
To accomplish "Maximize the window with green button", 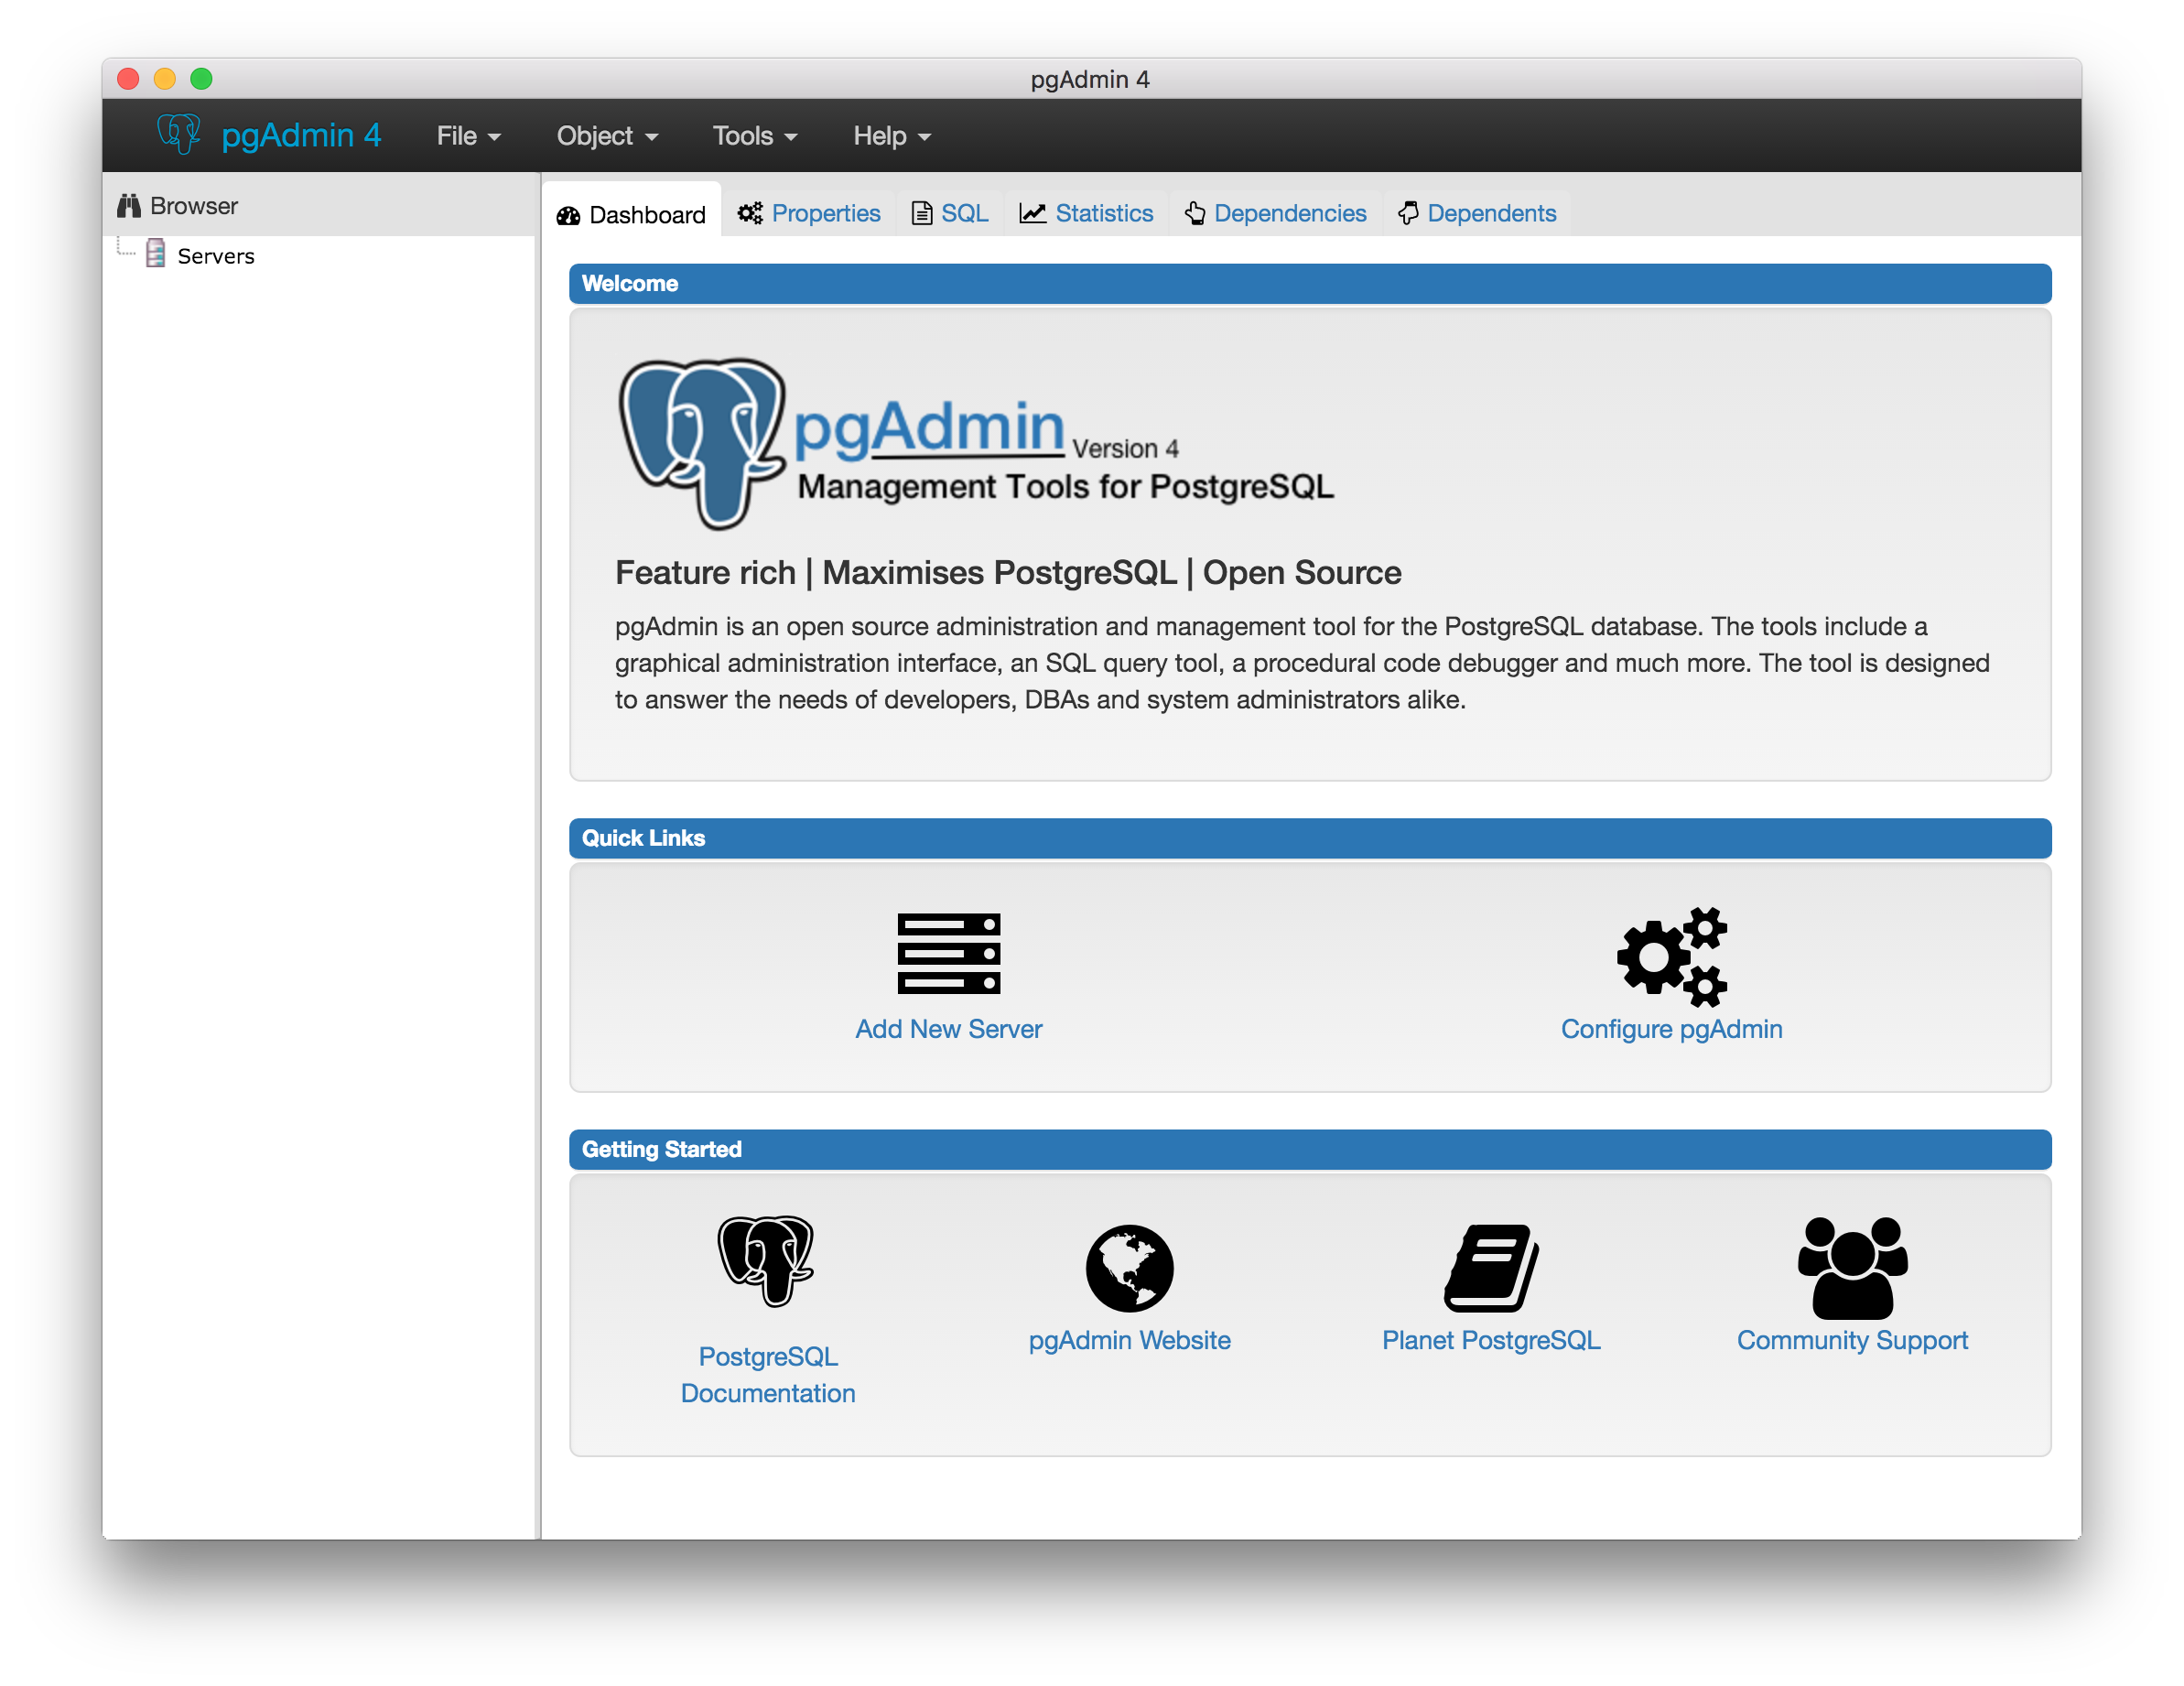I will click(201, 78).
